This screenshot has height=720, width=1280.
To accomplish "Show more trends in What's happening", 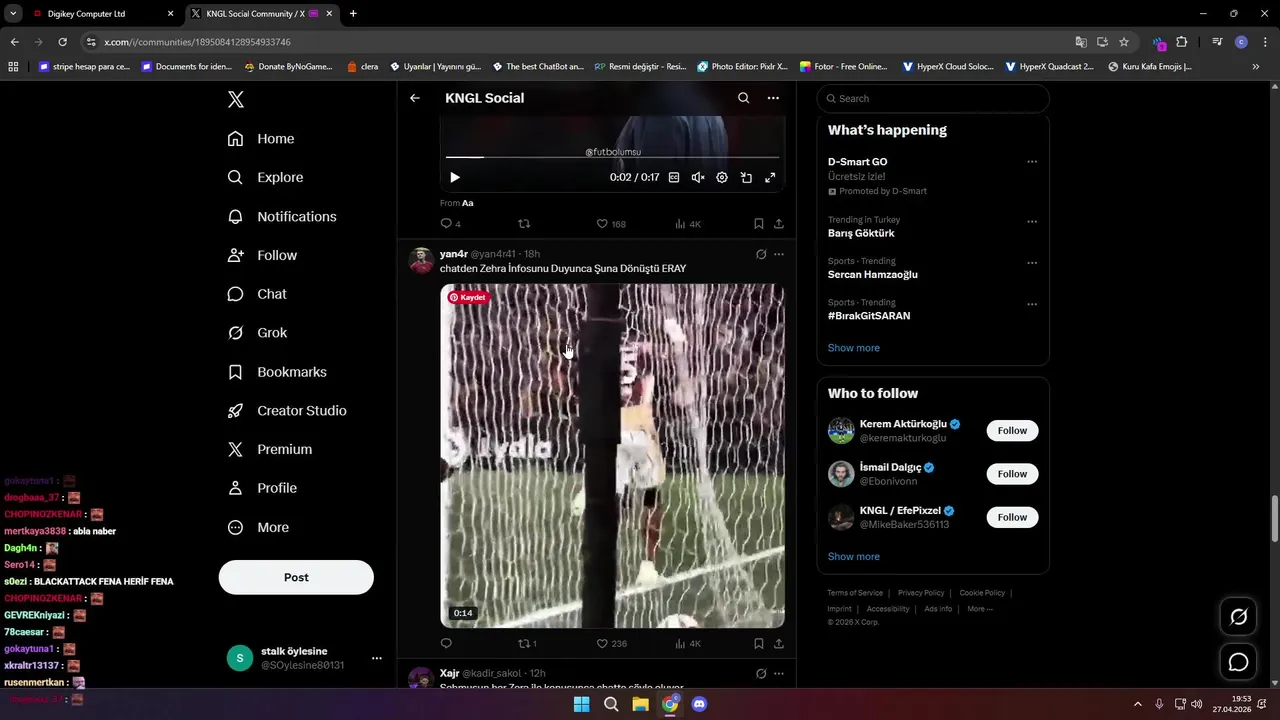I will coord(854,348).
